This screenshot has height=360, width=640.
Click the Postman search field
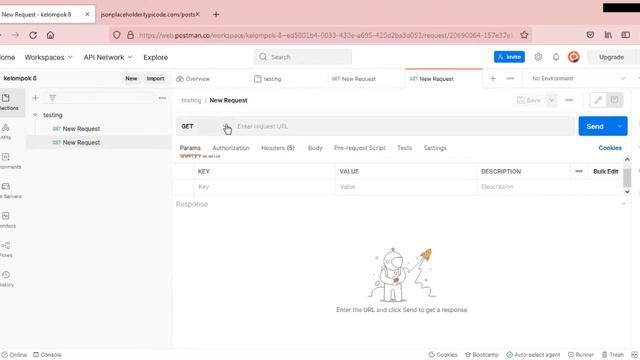click(x=303, y=57)
